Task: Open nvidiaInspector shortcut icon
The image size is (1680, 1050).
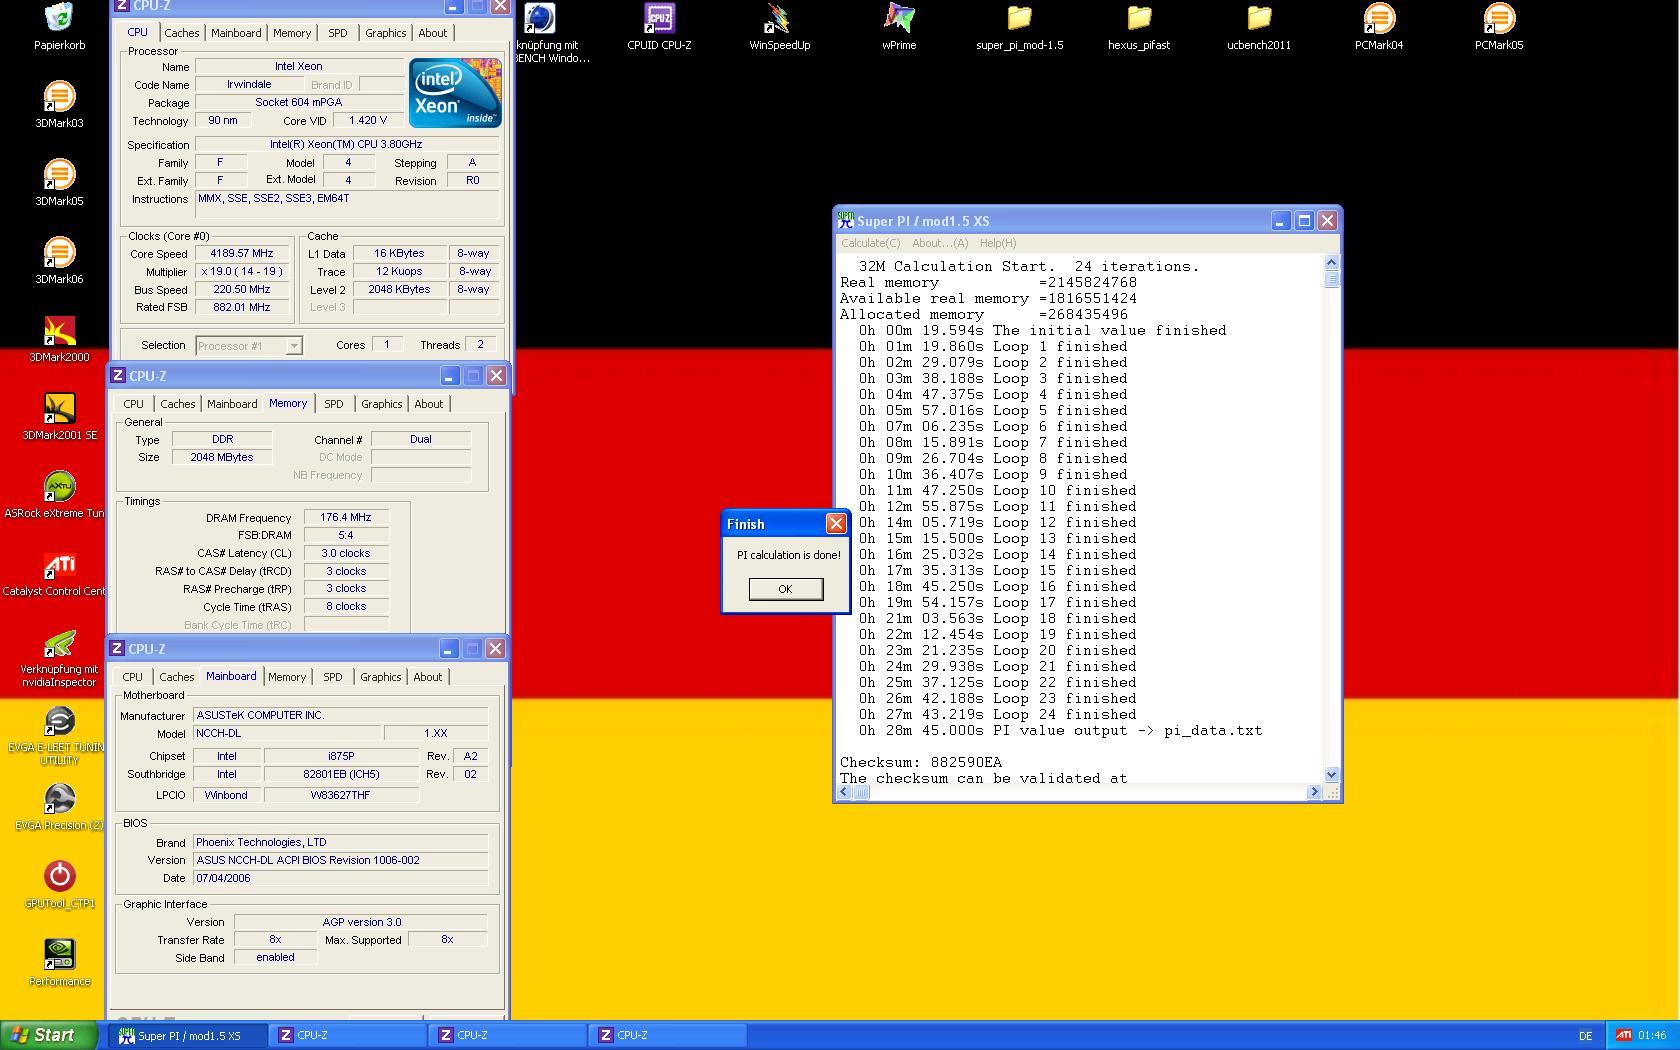Action: click(x=59, y=642)
